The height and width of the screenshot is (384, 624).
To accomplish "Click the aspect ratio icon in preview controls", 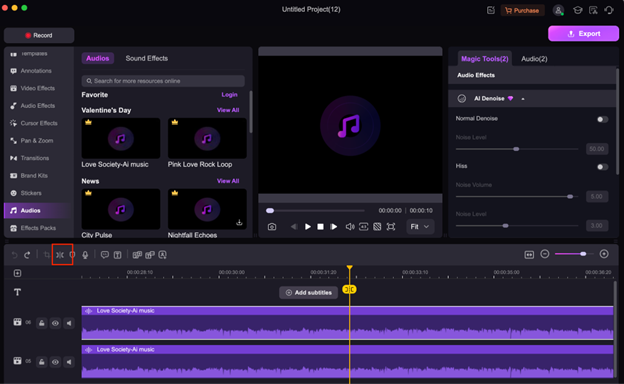I will pyautogui.click(x=363, y=227).
